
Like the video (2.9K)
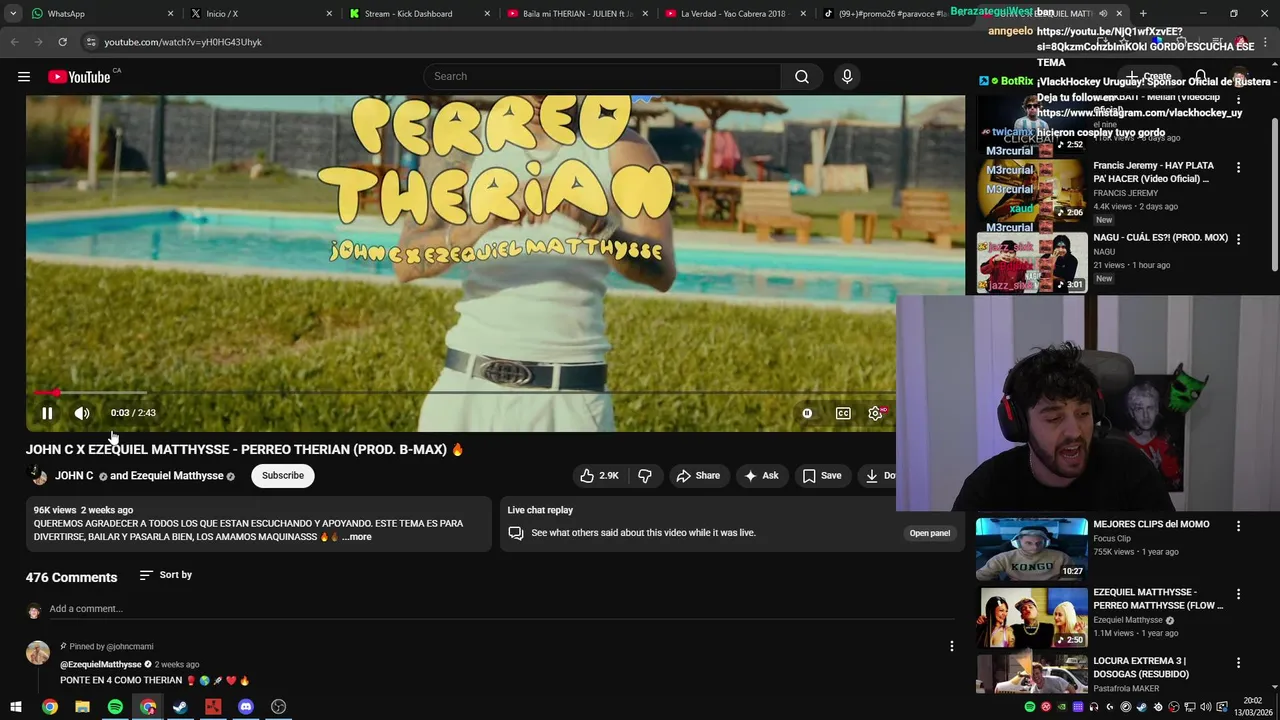[599, 476]
